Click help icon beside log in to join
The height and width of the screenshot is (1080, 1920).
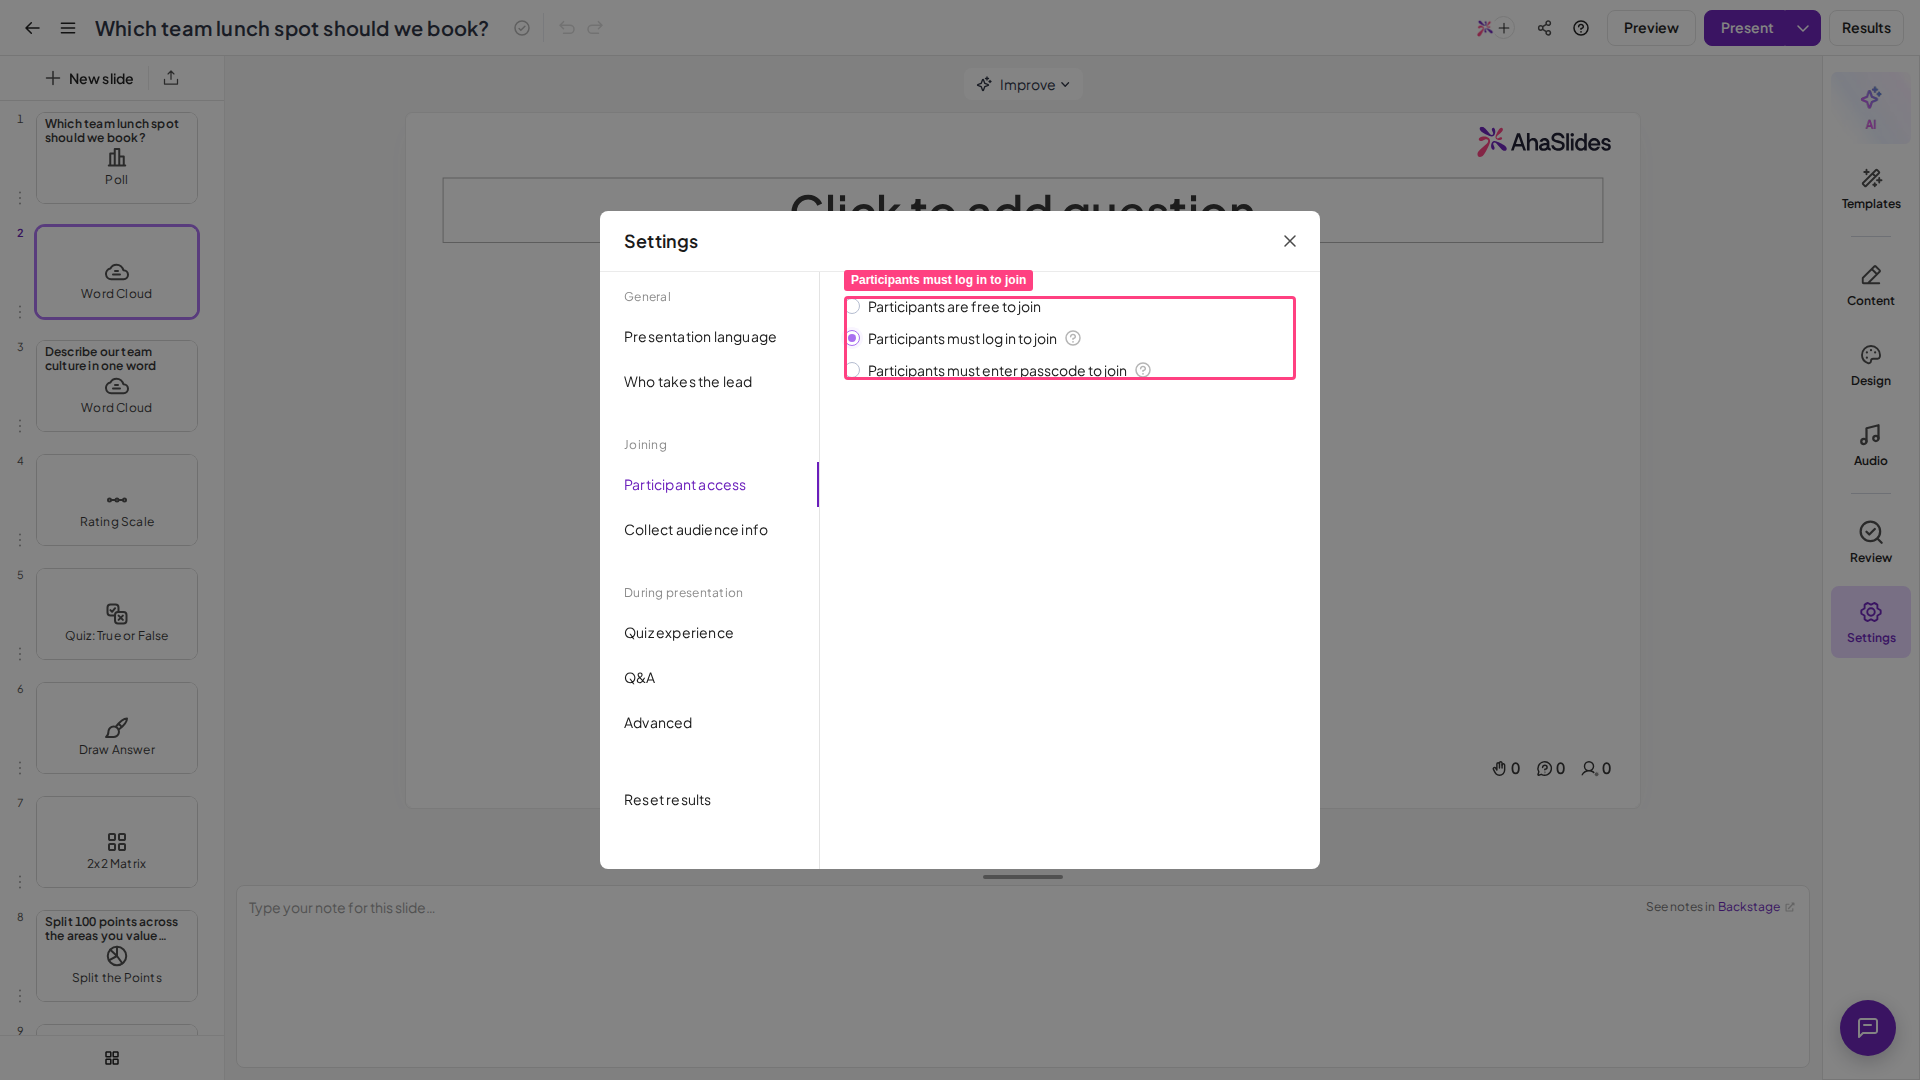[x=1073, y=338]
